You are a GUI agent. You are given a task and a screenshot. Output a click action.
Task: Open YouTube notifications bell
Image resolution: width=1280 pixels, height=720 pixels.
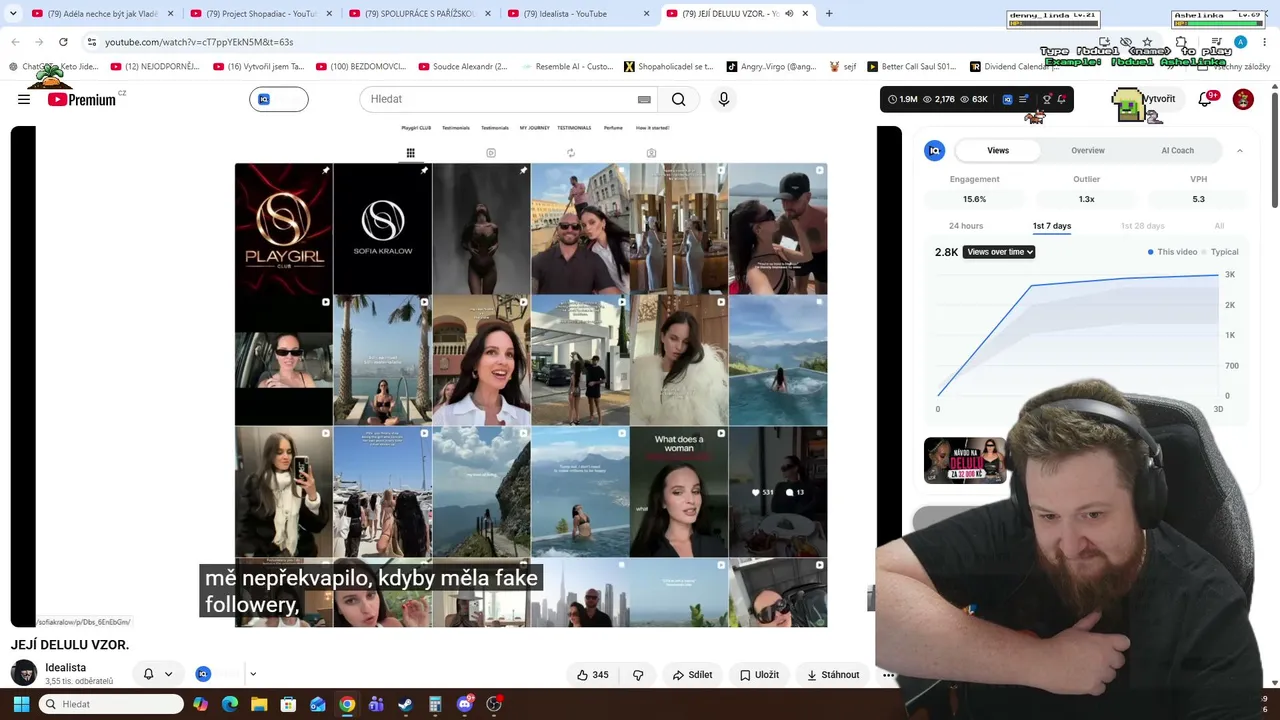click(1206, 99)
